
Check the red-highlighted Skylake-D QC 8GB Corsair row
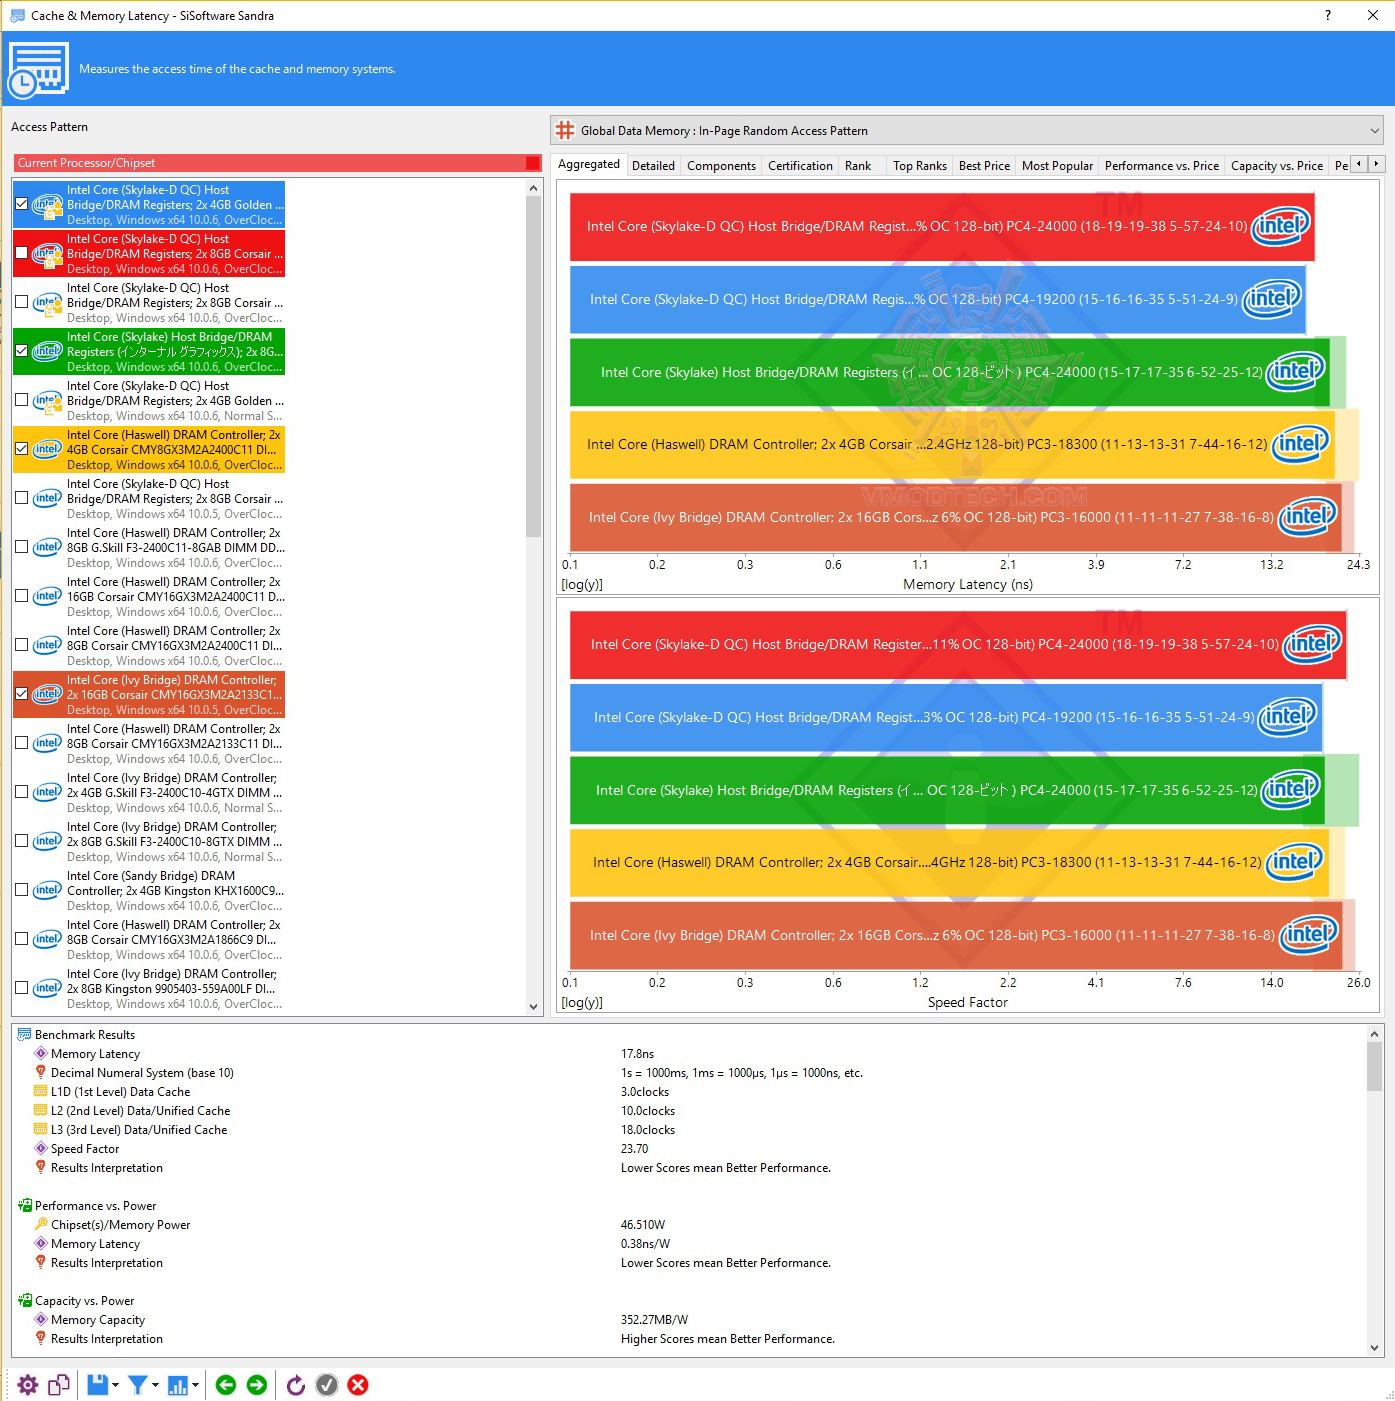[22, 253]
